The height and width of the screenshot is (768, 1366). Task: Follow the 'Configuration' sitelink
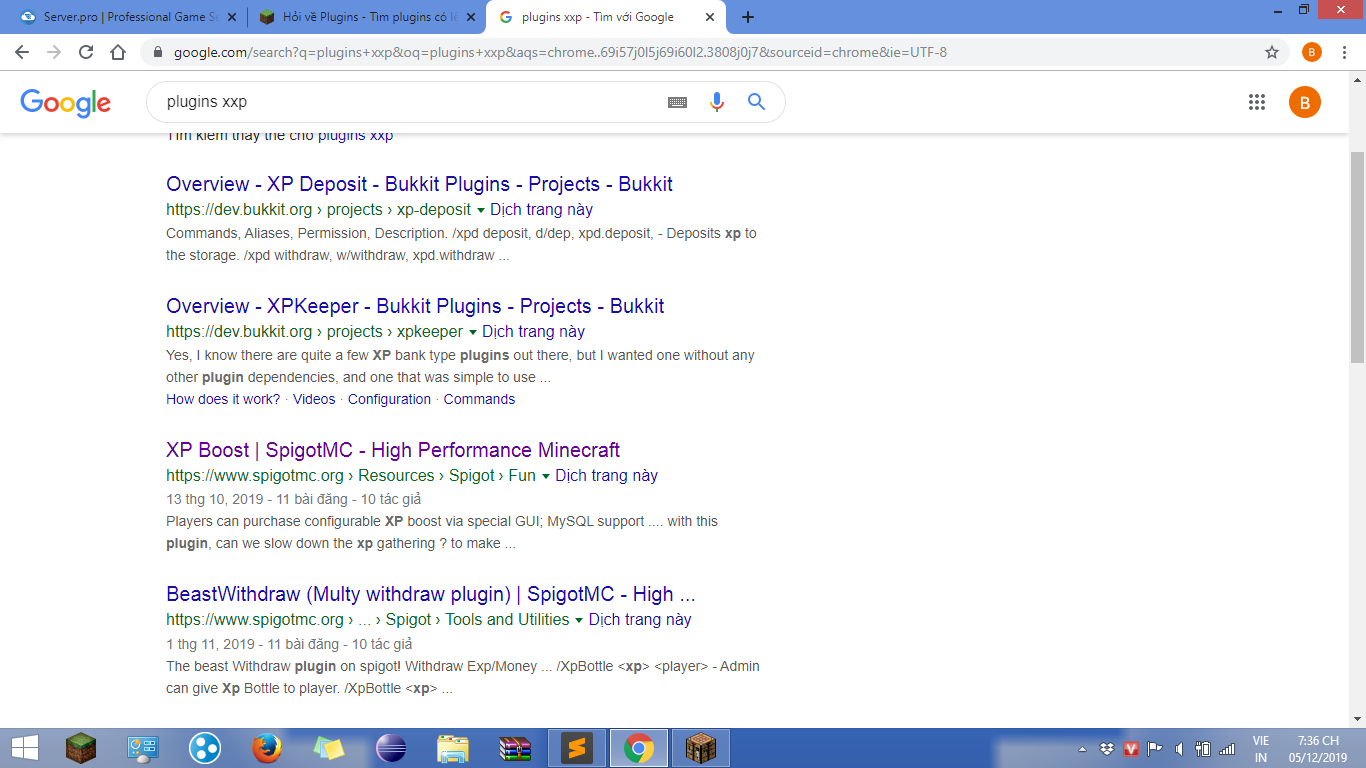click(389, 399)
